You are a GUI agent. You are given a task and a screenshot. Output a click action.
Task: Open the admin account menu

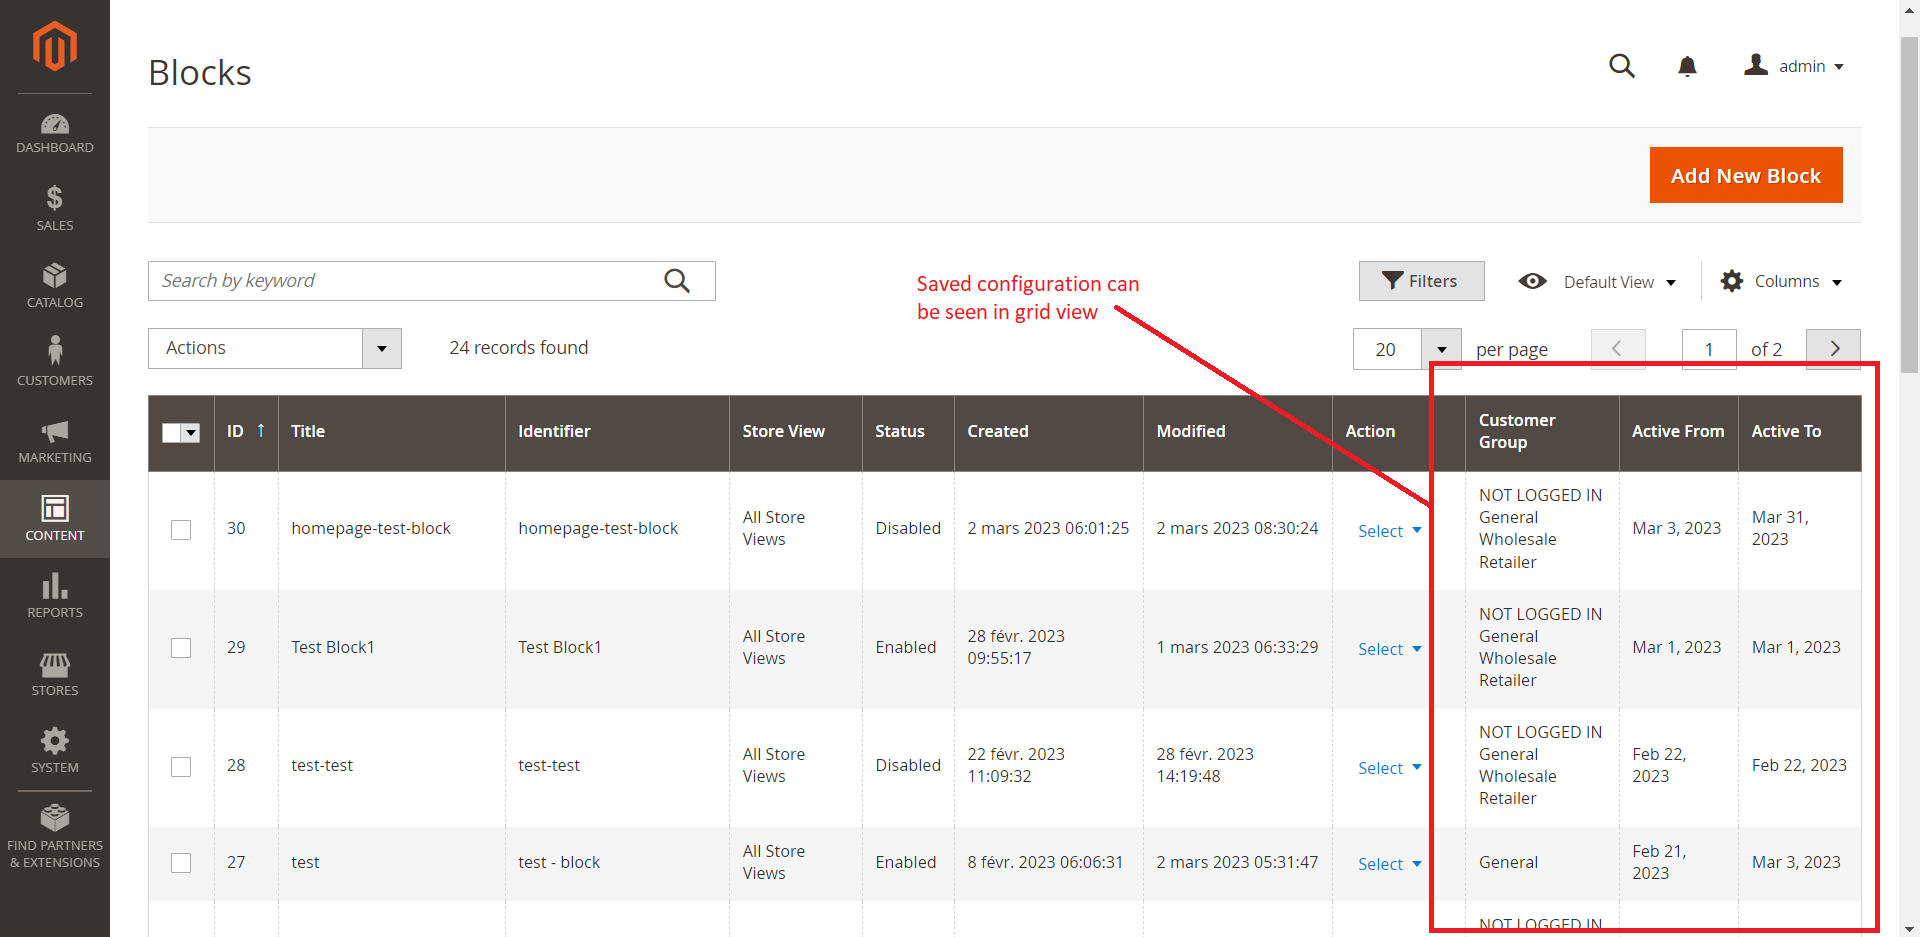pos(1793,66)
